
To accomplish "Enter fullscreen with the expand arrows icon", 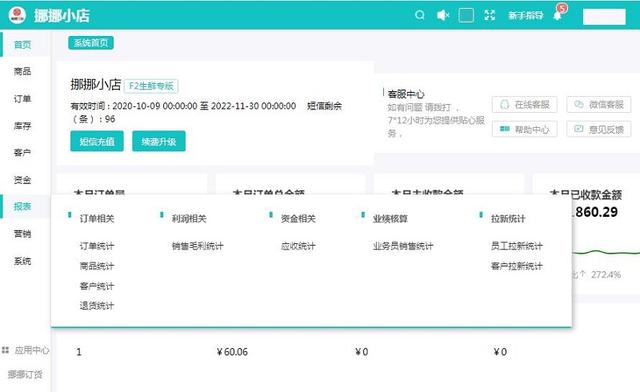I will (489, 16).
